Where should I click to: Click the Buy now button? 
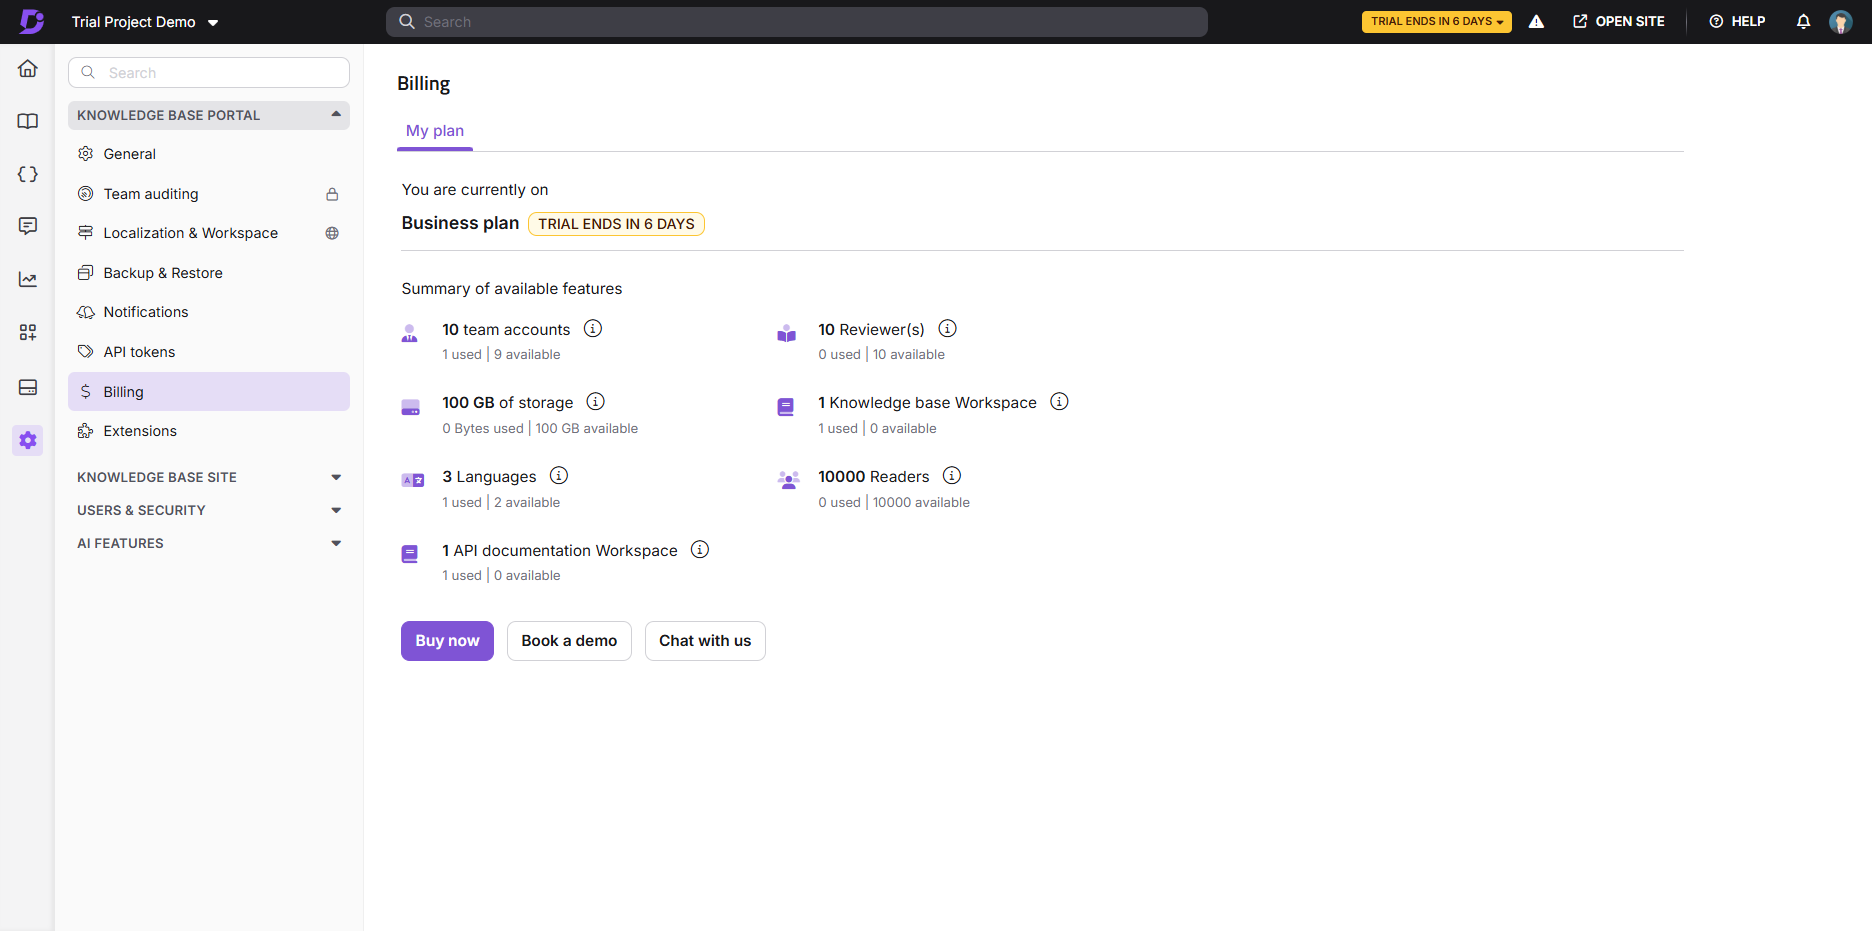pyautogui.click(x=447, y=641)
